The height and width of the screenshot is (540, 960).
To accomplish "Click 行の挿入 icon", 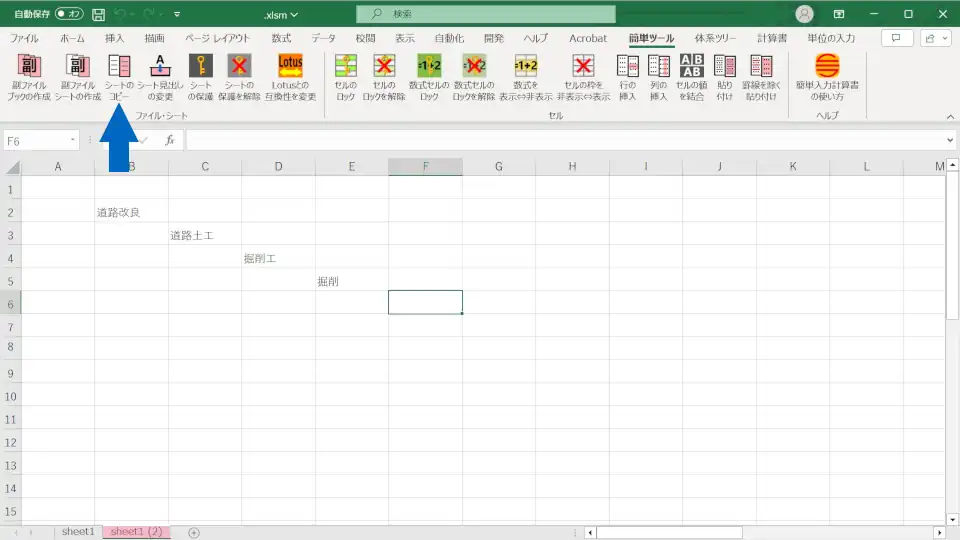I will (x=628, y=66).
